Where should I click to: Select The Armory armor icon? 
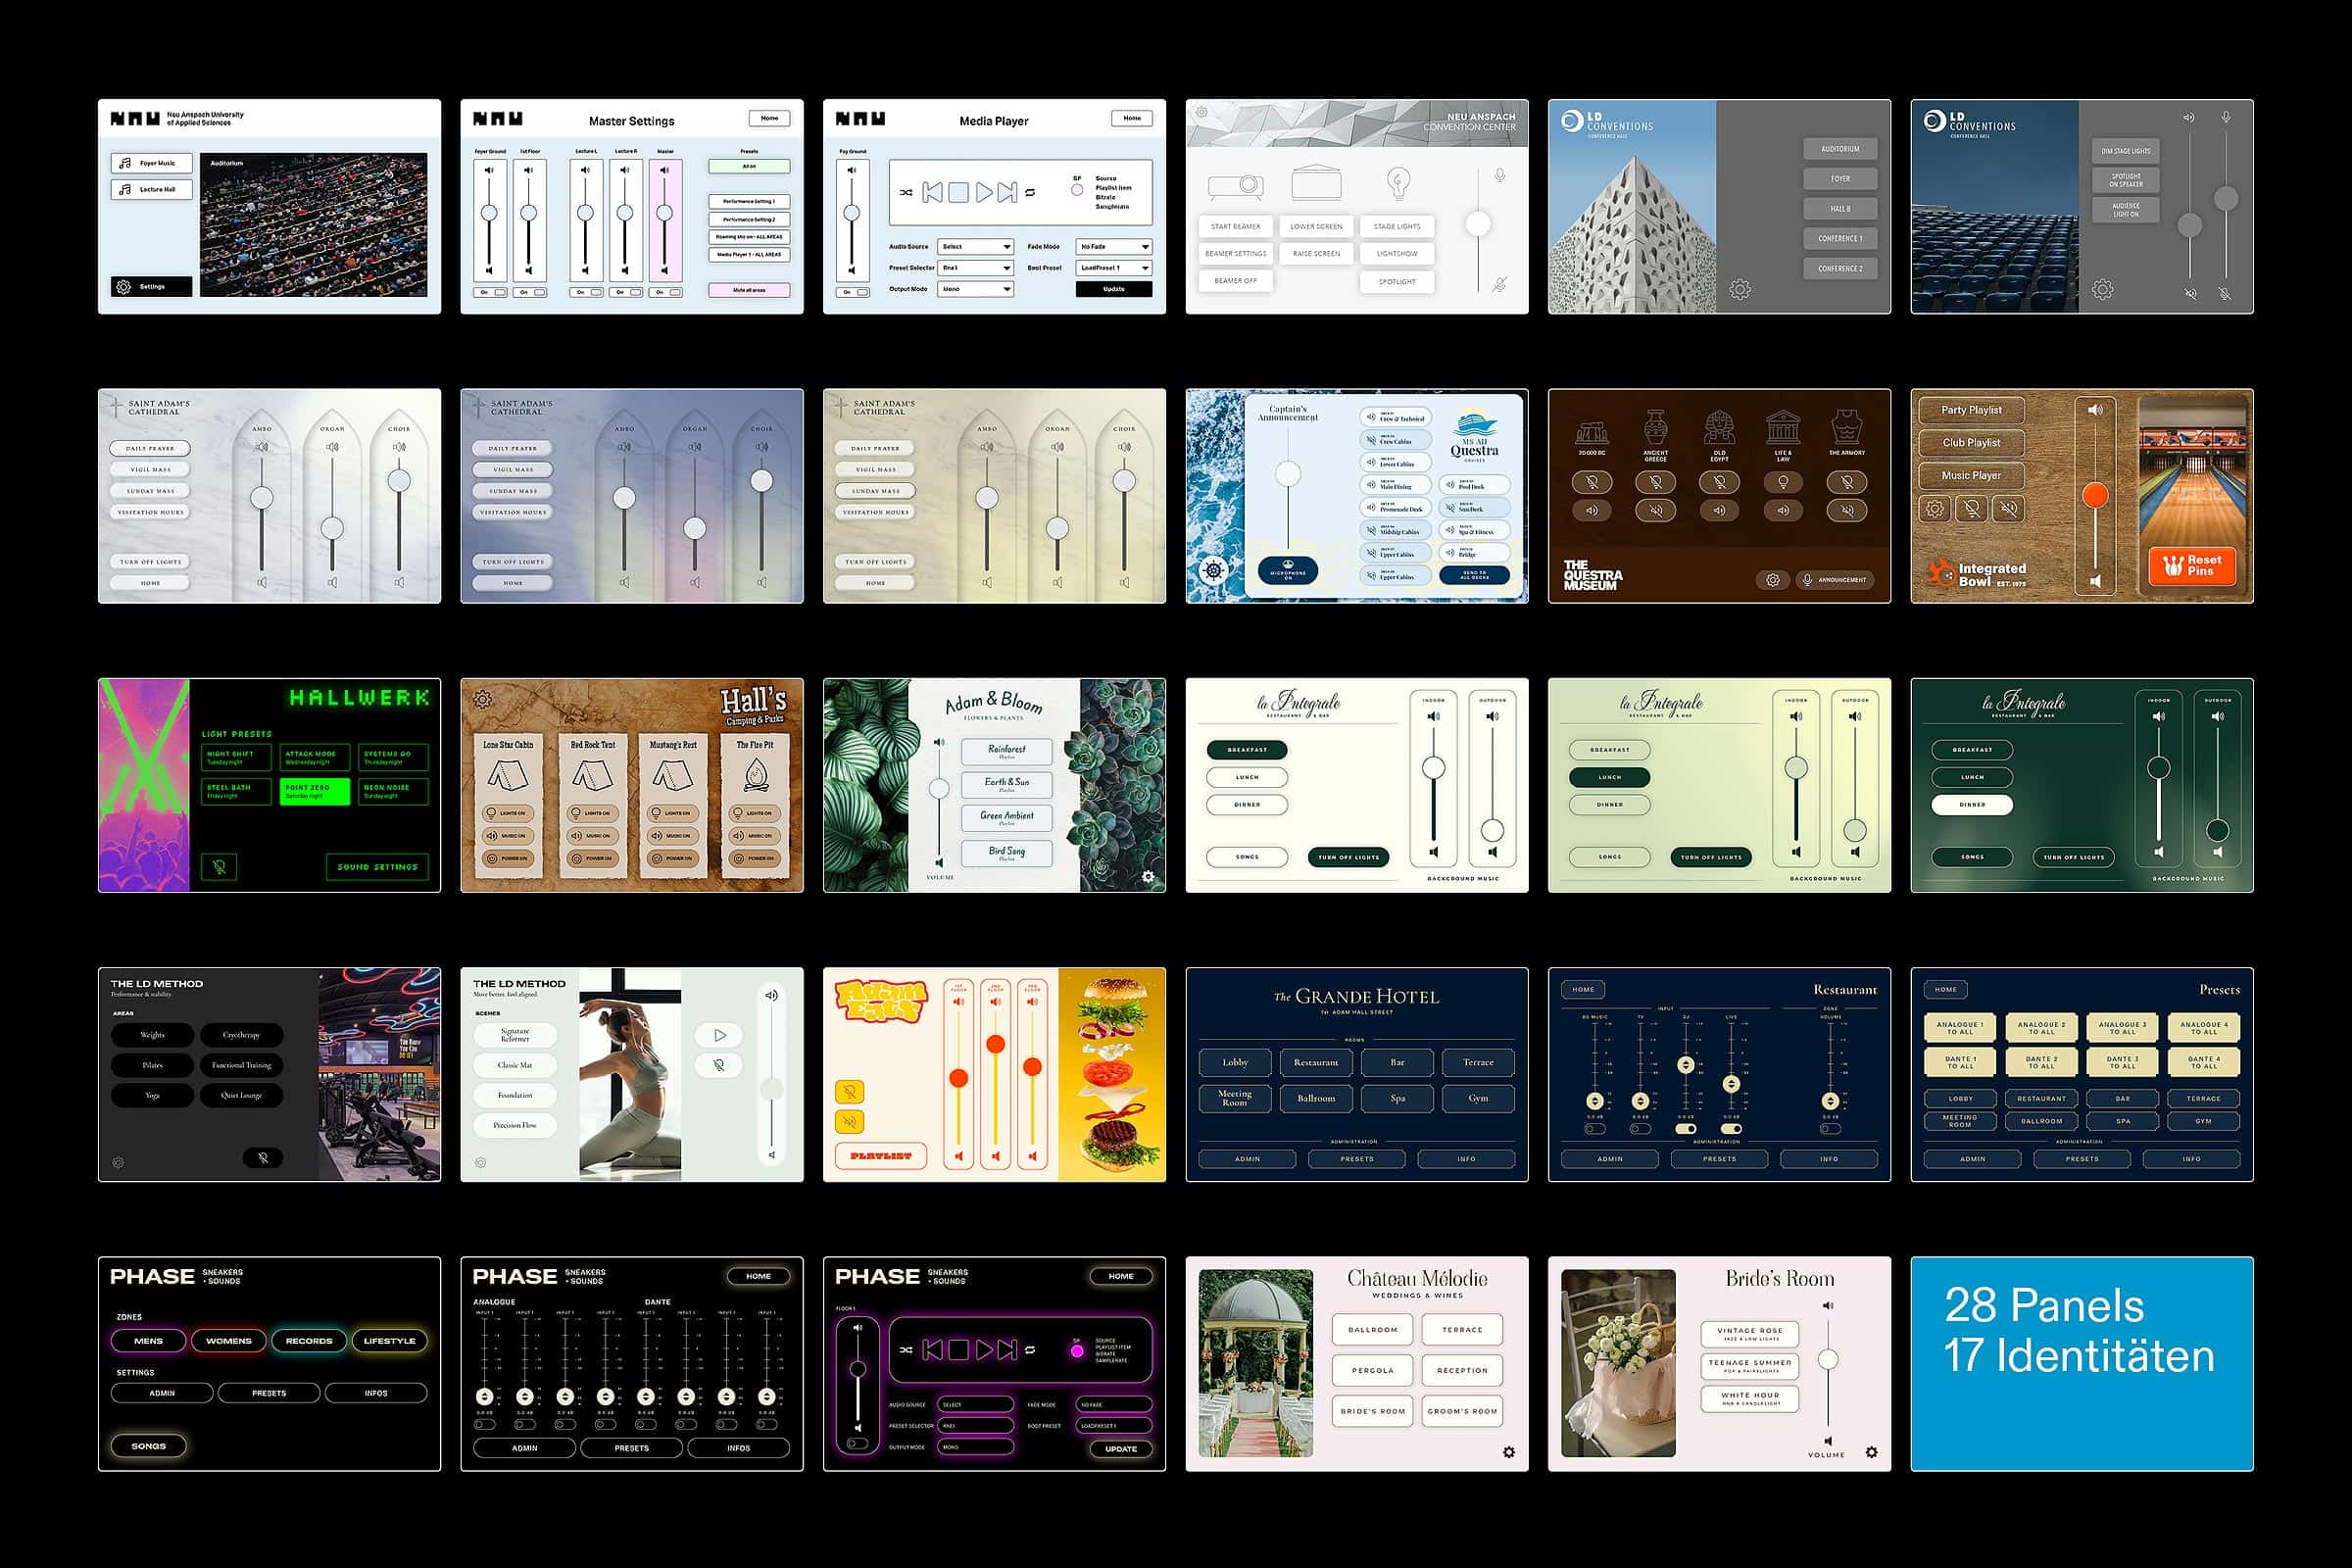[x=1847, y=428]
